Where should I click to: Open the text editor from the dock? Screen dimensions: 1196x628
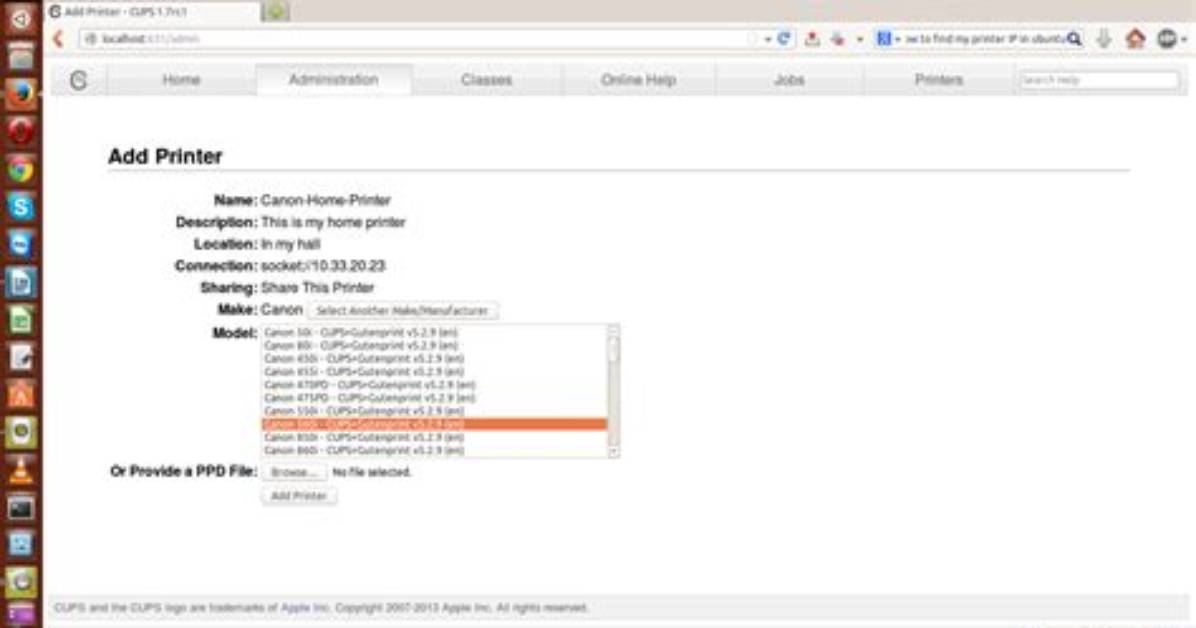click(x=21, y=357)
